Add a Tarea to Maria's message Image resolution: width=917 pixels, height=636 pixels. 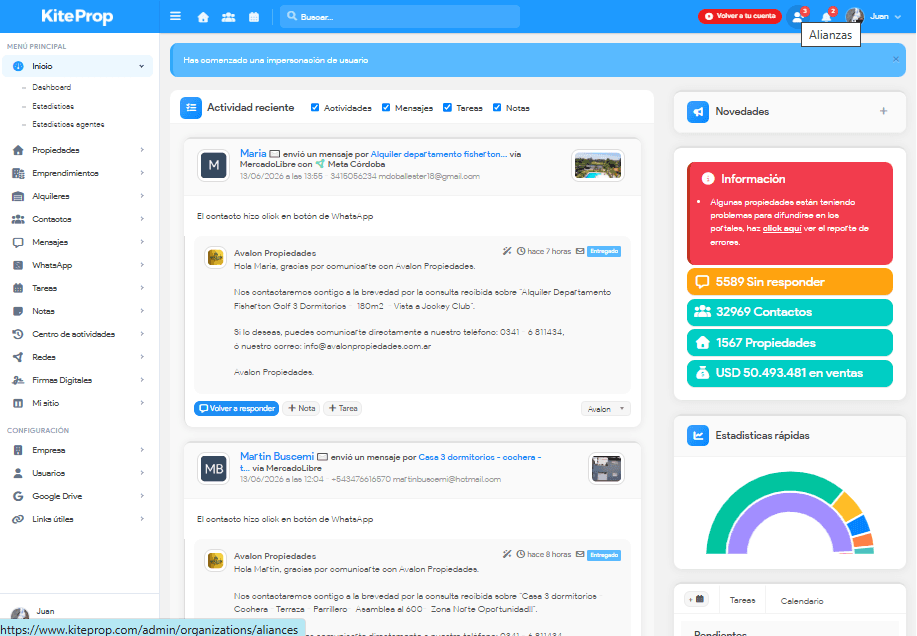tap(343, 409)
